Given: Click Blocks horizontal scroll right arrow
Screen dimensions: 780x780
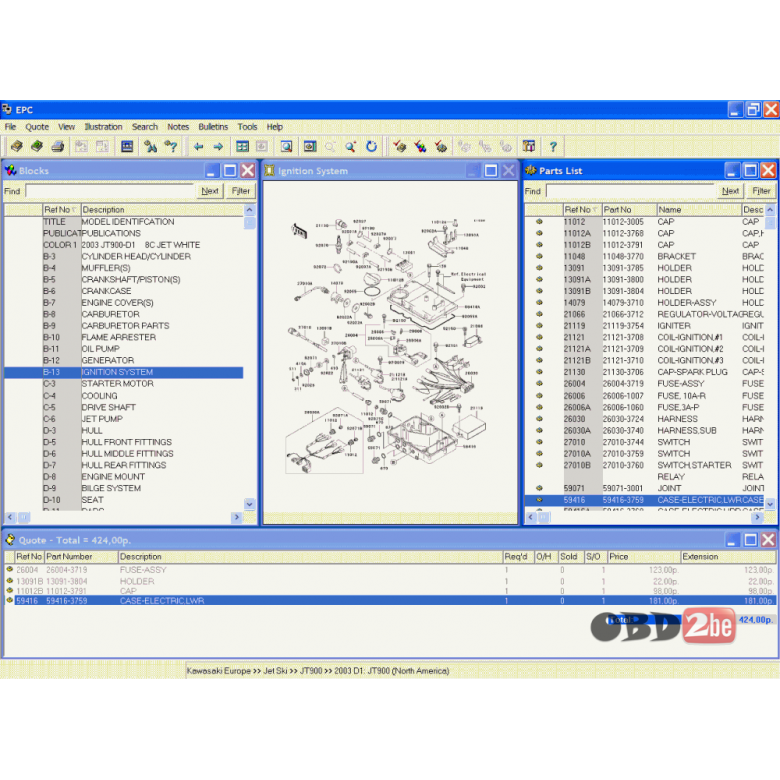Looking at the screenshot, I should 237,517.
